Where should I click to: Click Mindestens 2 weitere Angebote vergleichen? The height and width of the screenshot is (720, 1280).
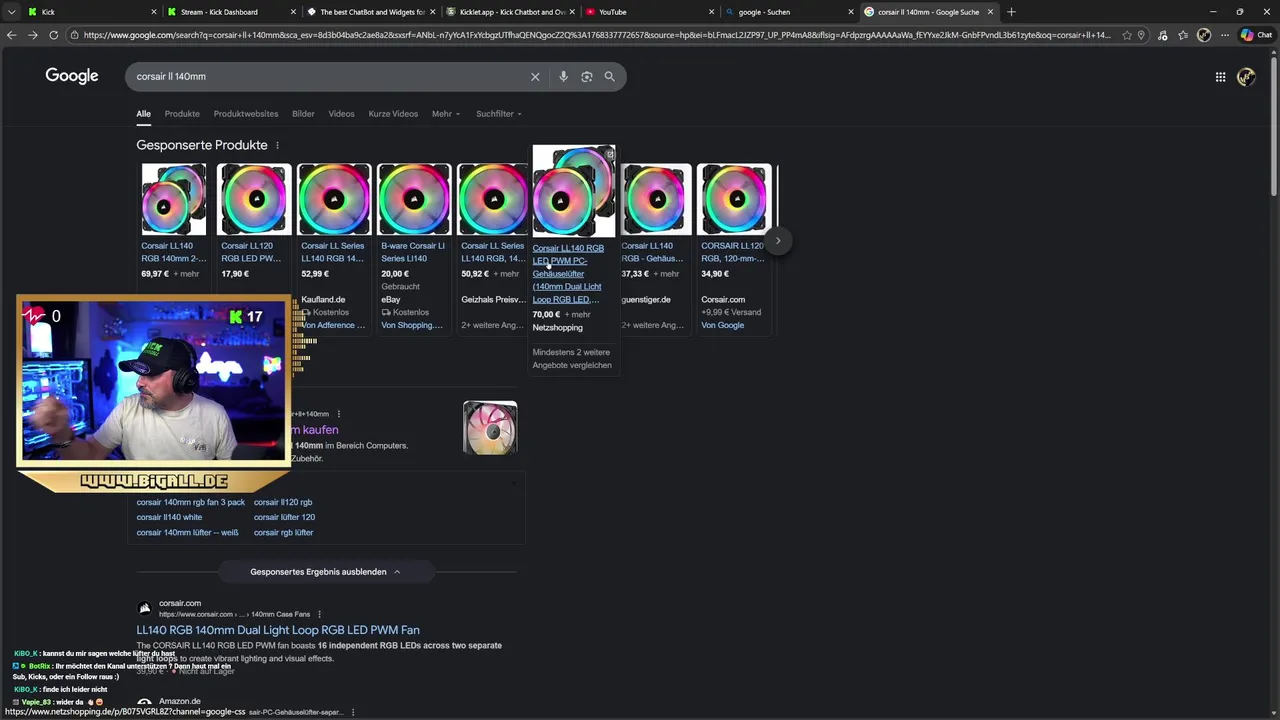(x=572, y=359)
